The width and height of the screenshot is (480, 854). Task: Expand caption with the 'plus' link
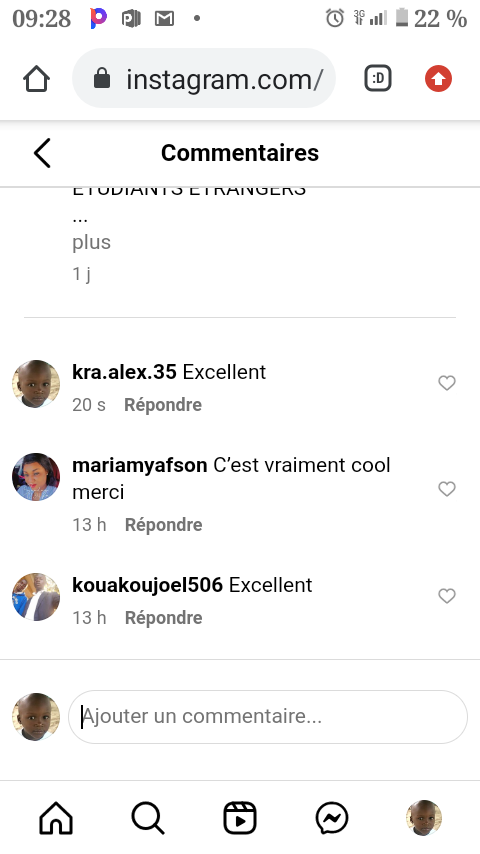[x=92, y=242]
